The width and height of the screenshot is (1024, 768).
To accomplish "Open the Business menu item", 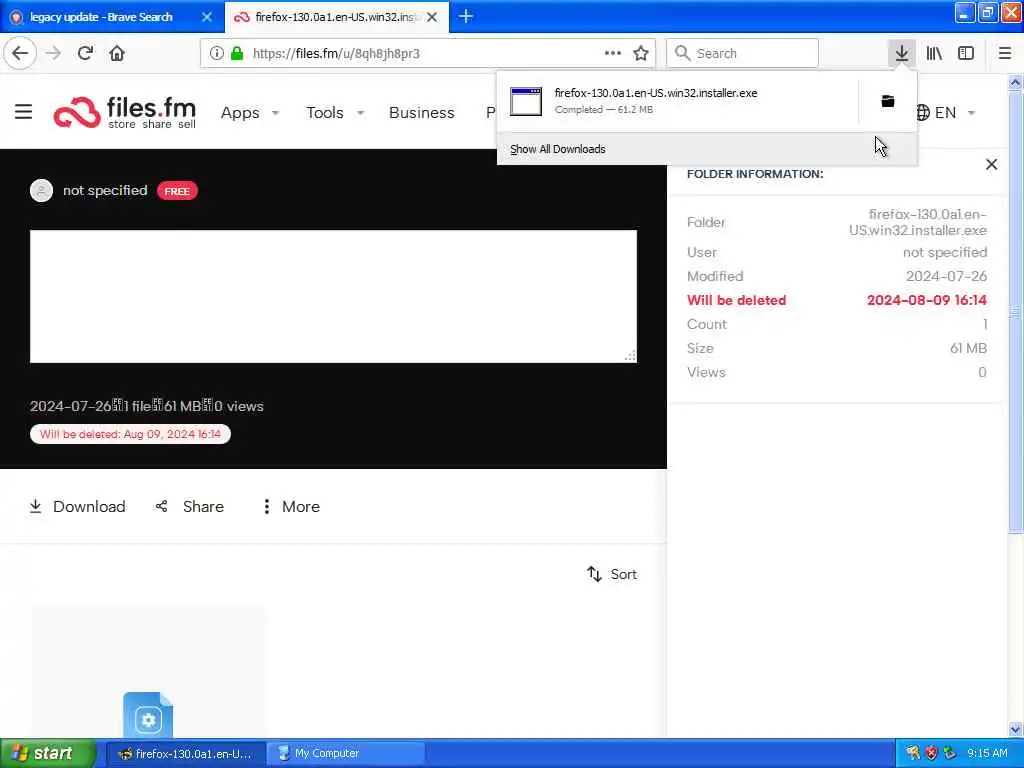I will point(421,112).
